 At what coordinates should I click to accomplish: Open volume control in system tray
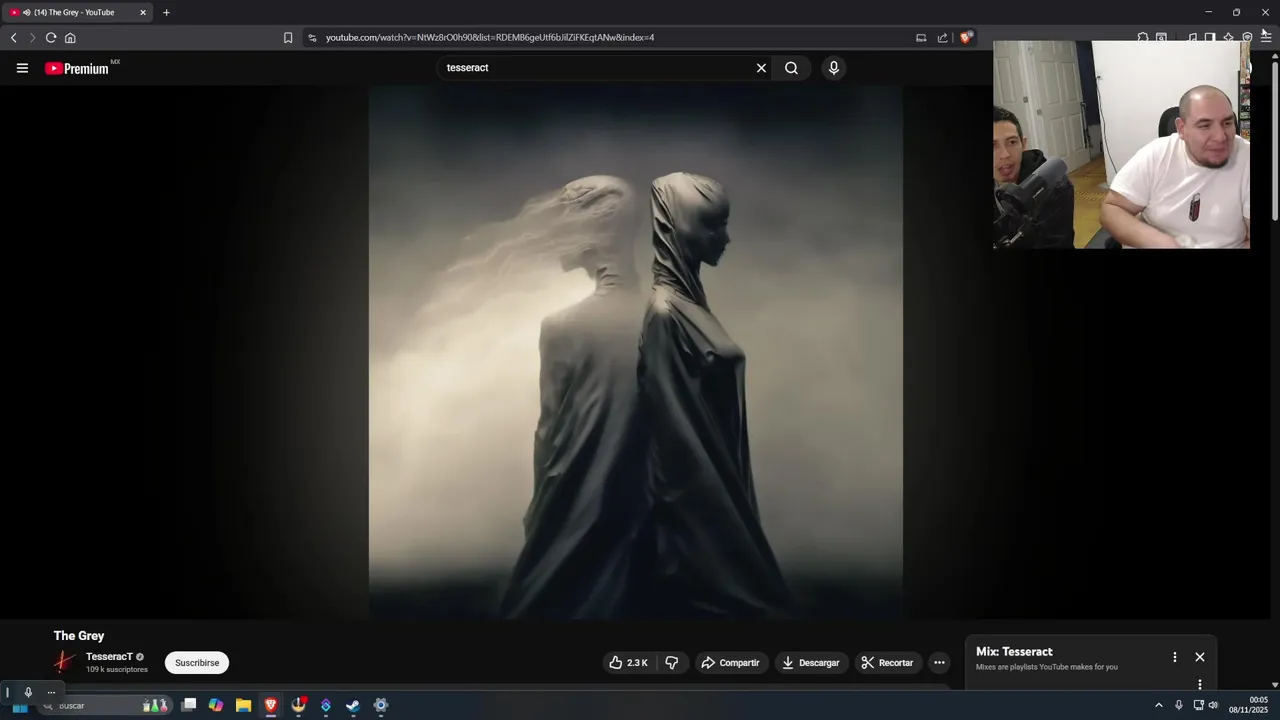pyautogui.click(x=1213, y=705)
